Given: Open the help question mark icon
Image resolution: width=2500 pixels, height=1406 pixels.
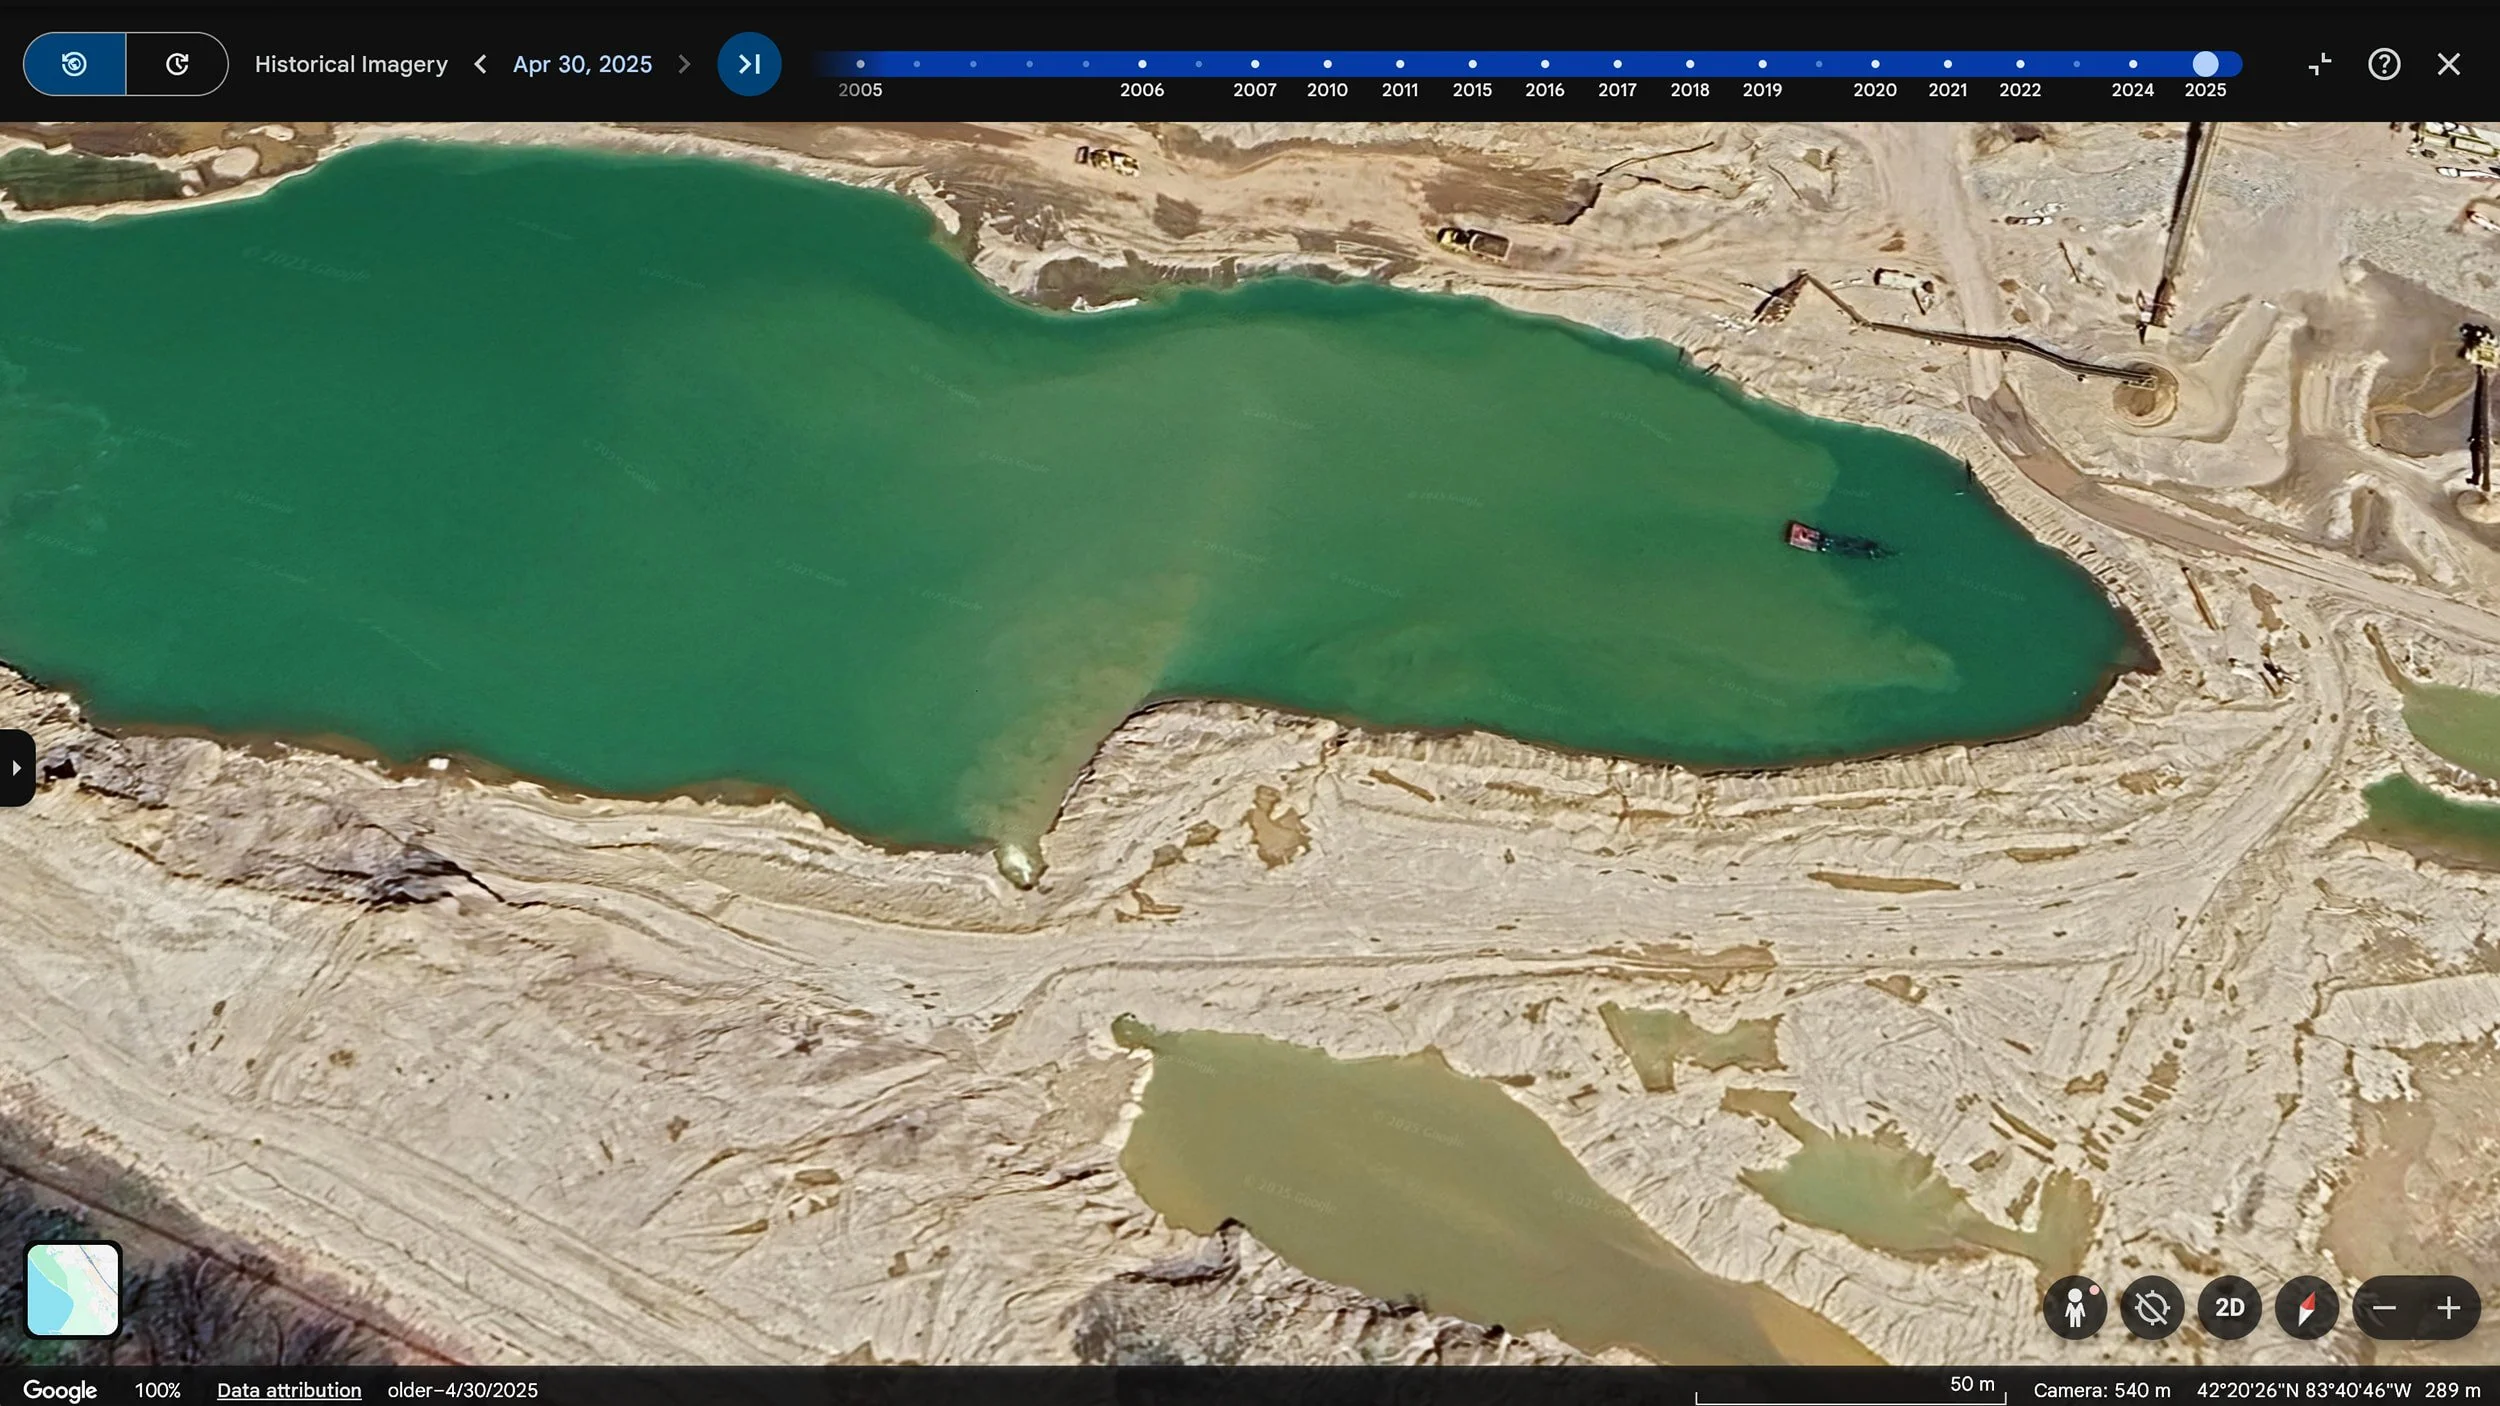Looking at the screenshot, I should pos(2384,64).
